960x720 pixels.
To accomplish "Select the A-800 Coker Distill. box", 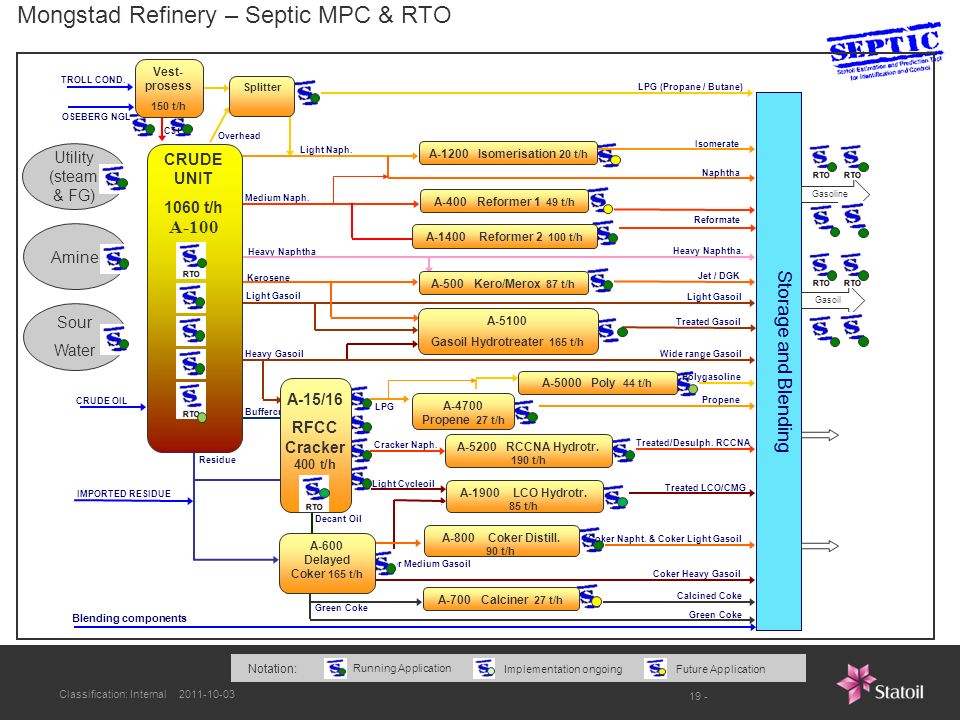I will (502, 541).
